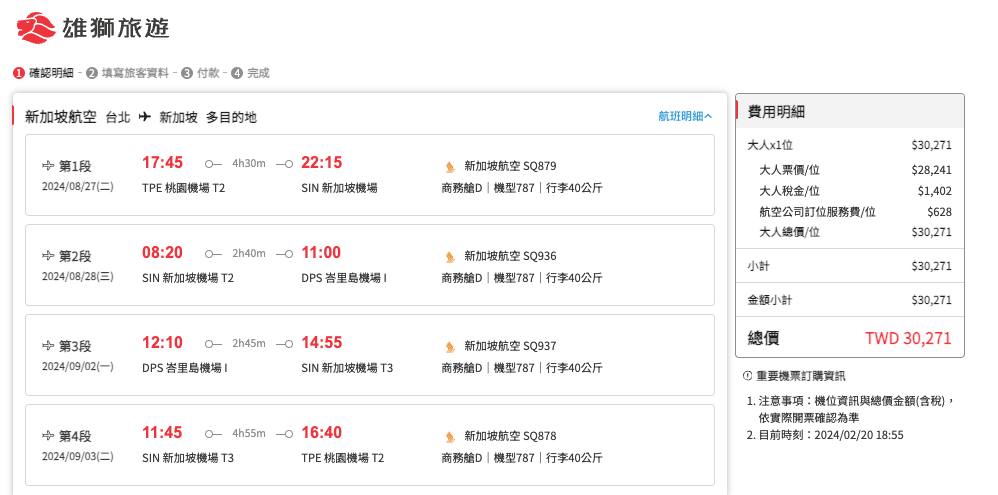This screenshot has height=495, width=998.
Task: Click flight number 新加坡航空 SQ937
Action: [510, 347]
